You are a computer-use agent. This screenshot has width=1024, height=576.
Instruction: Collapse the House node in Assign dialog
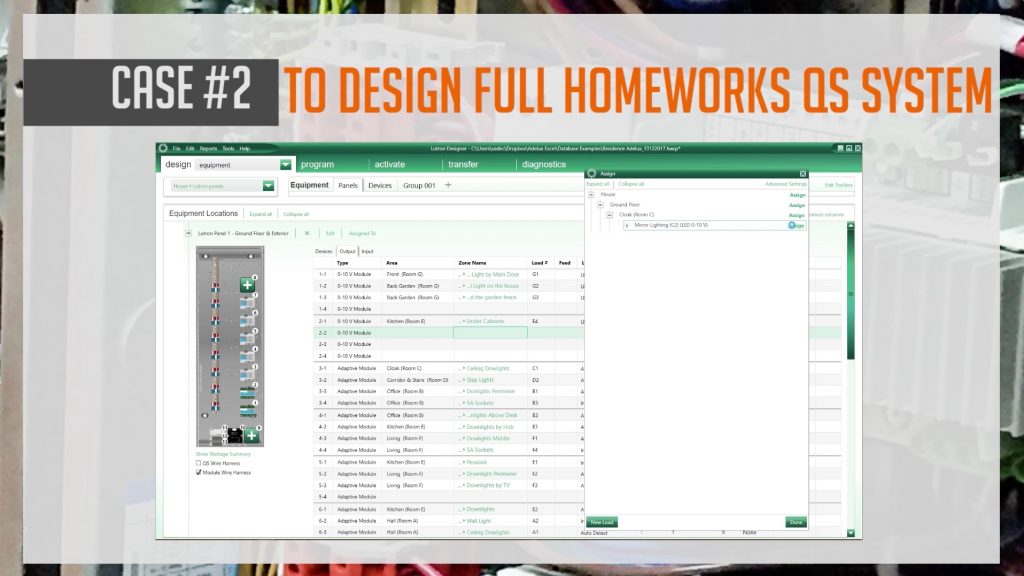591,195
